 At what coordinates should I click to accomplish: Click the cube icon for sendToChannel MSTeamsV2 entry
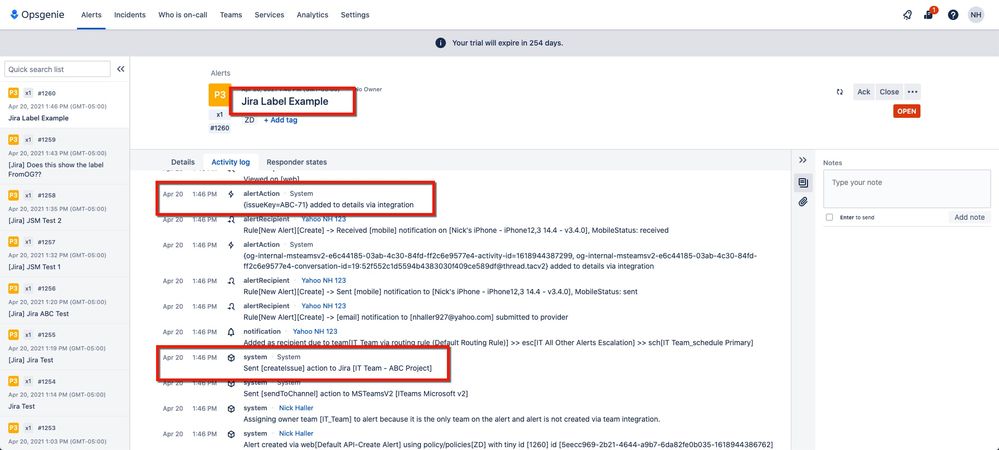point(231,383)
